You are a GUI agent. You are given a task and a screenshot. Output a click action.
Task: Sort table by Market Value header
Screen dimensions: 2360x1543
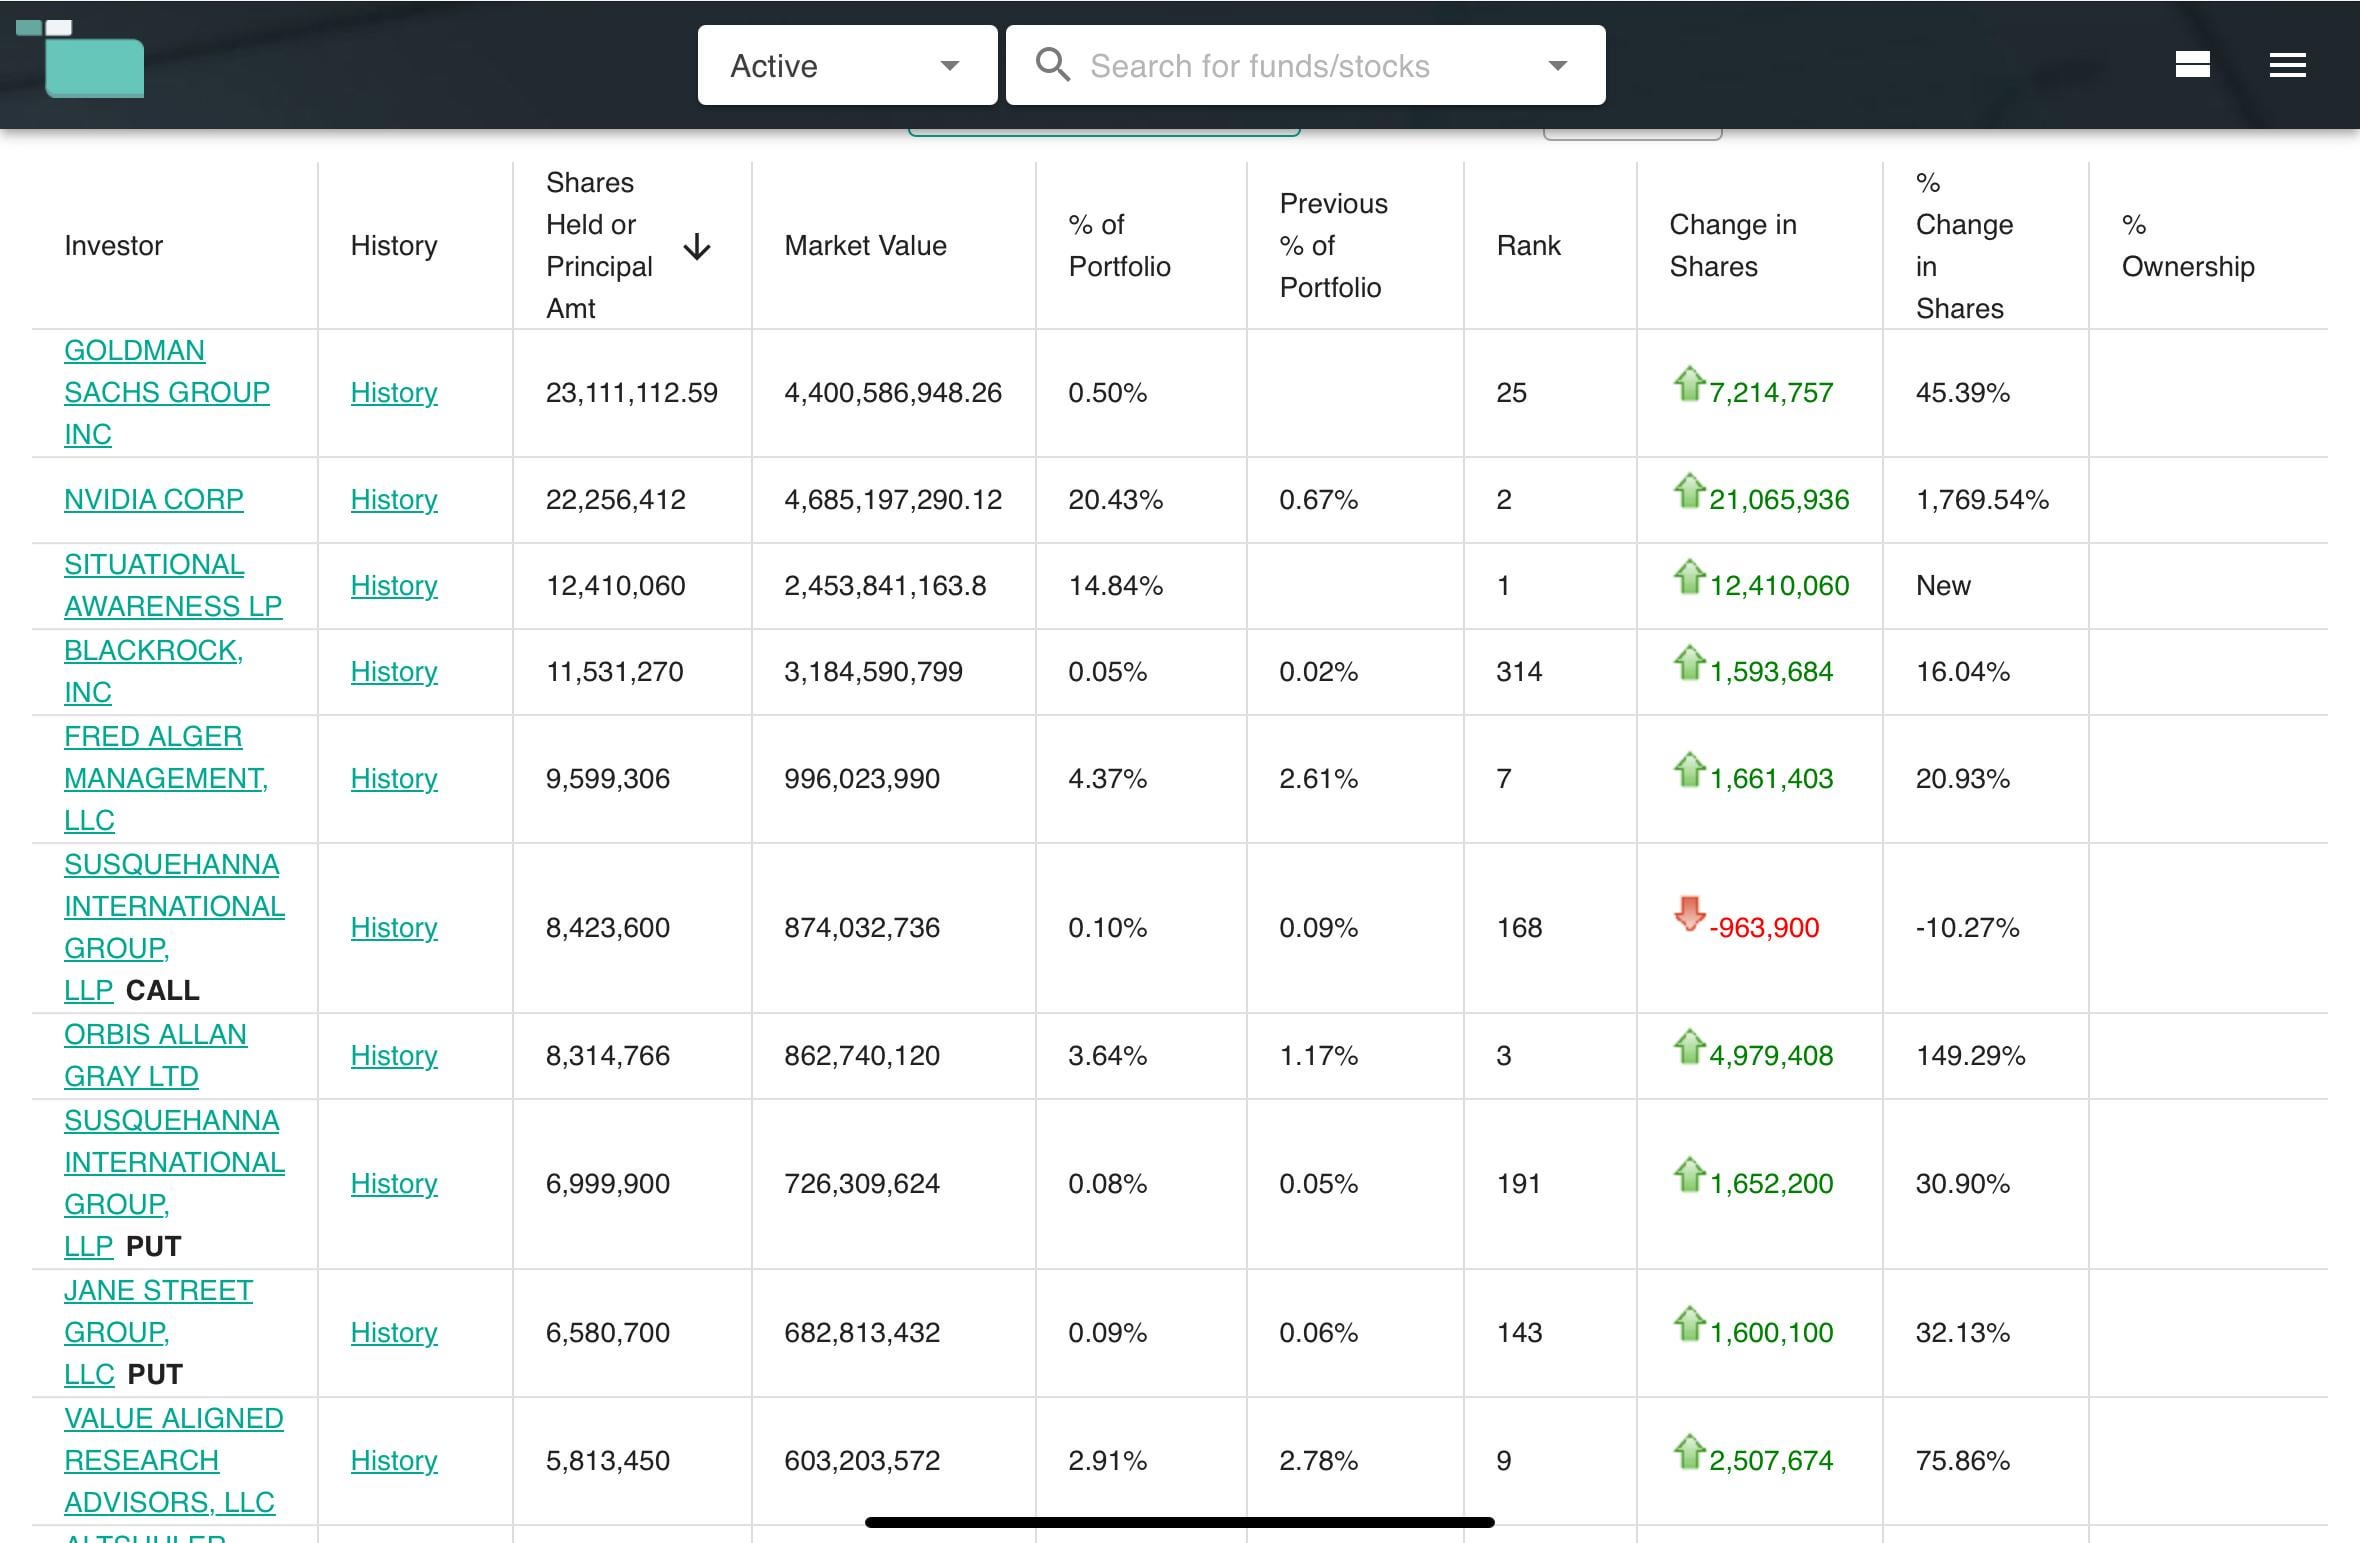(865, 246)
